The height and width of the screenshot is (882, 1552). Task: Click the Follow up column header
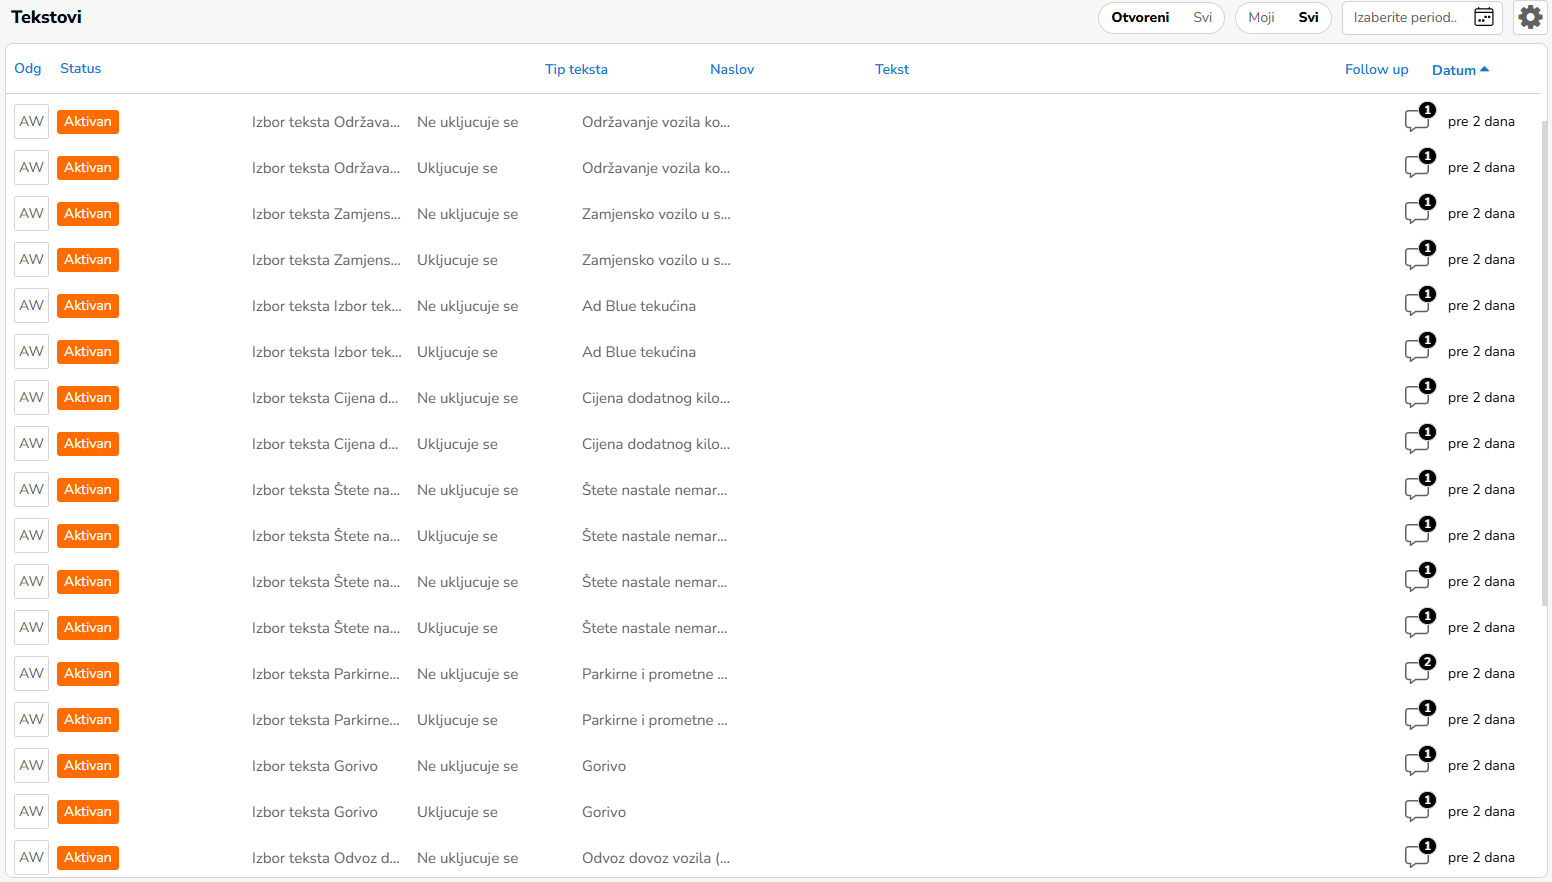pos(1376,69)
